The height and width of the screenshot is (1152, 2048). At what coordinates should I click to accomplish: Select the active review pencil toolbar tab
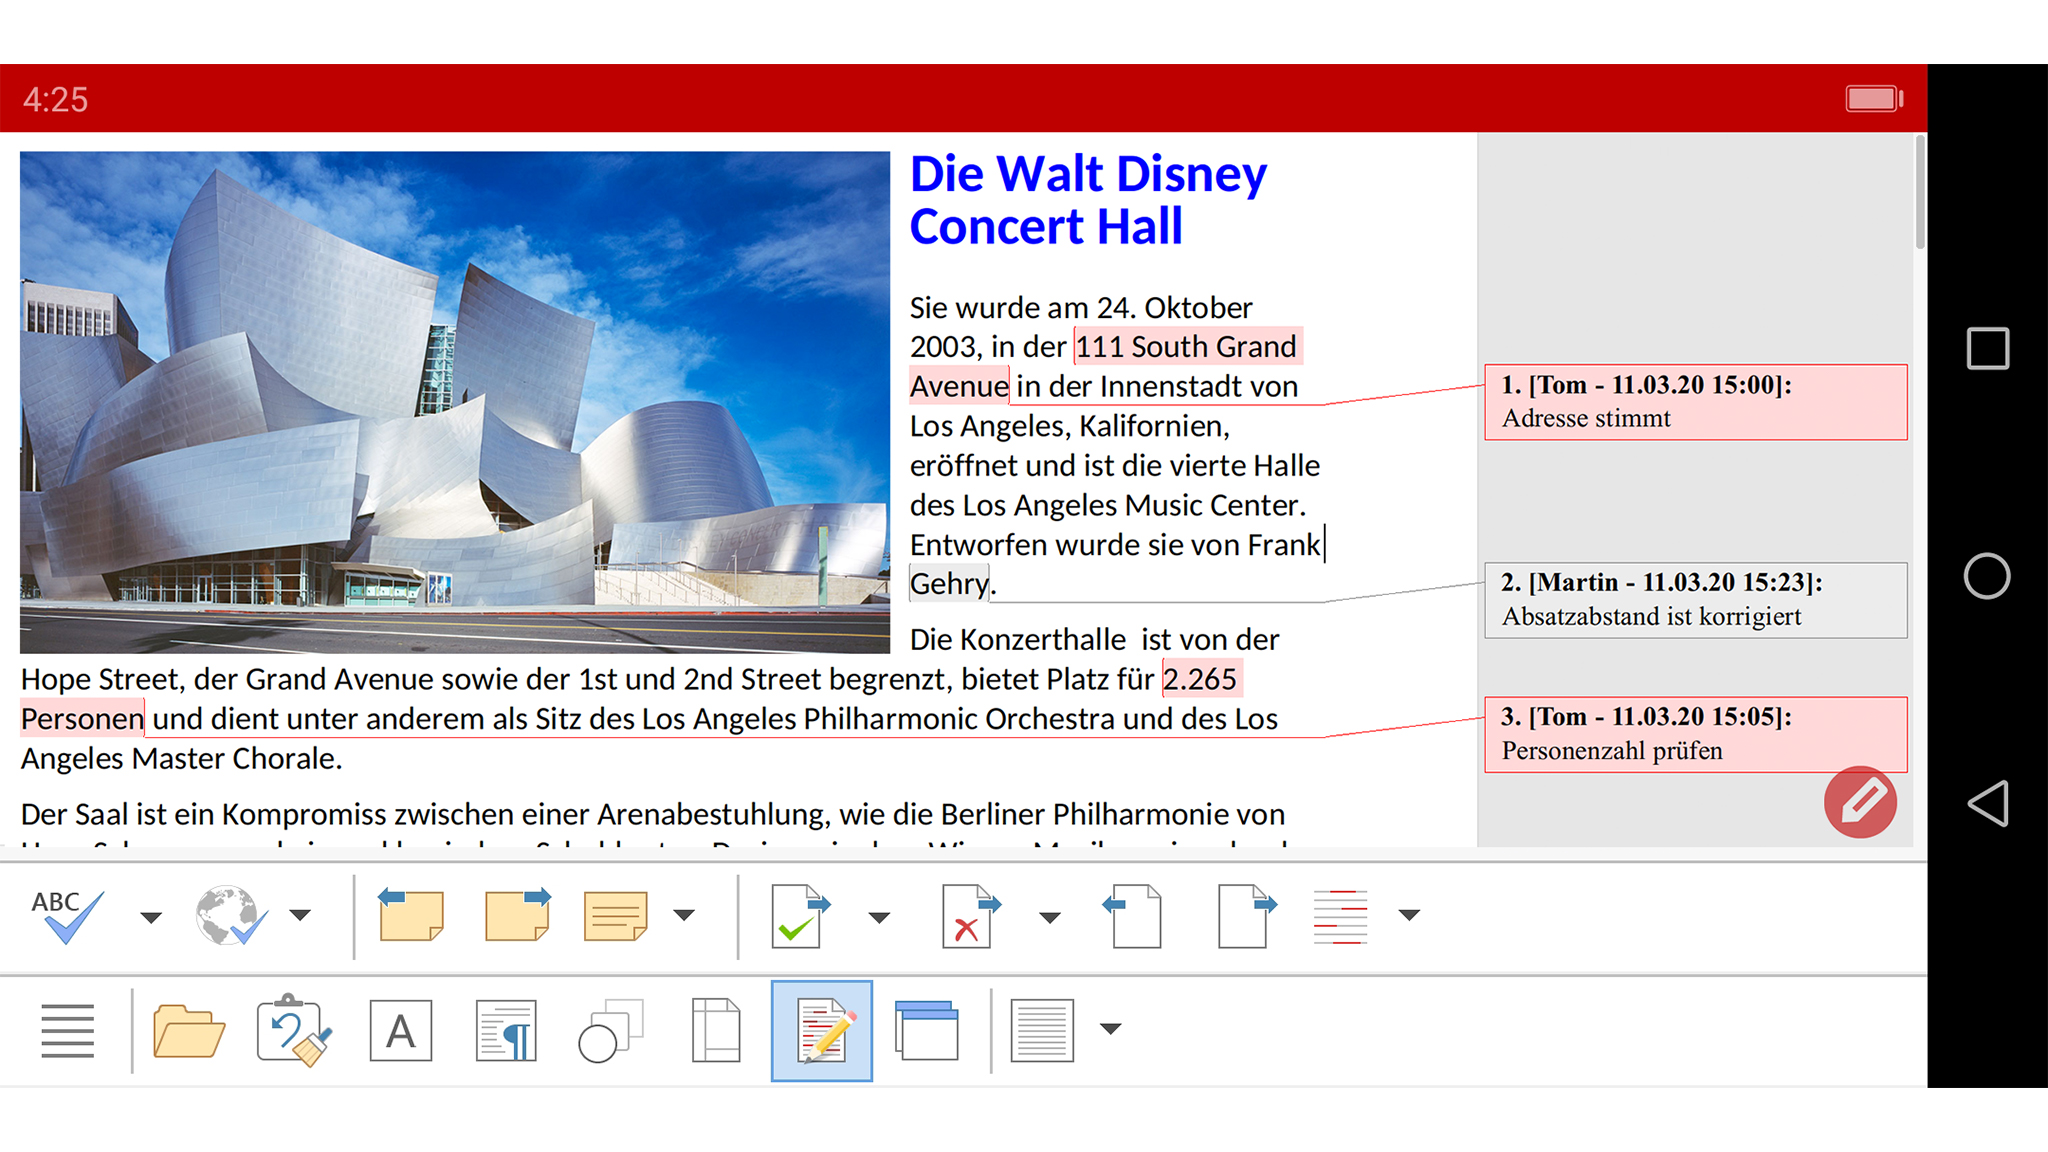pos(822,1030)
